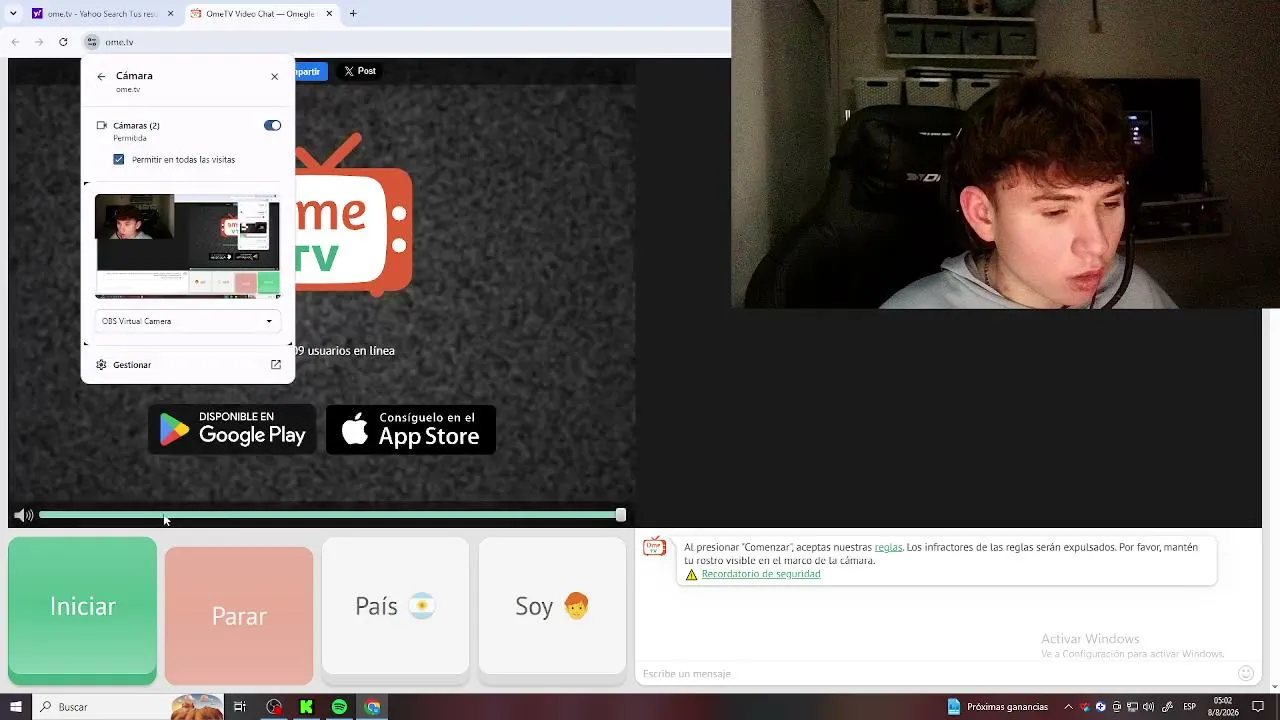Open the País country selector
Image resolution: width=1280 pixels, height=720 pixels.
point(395,606)
